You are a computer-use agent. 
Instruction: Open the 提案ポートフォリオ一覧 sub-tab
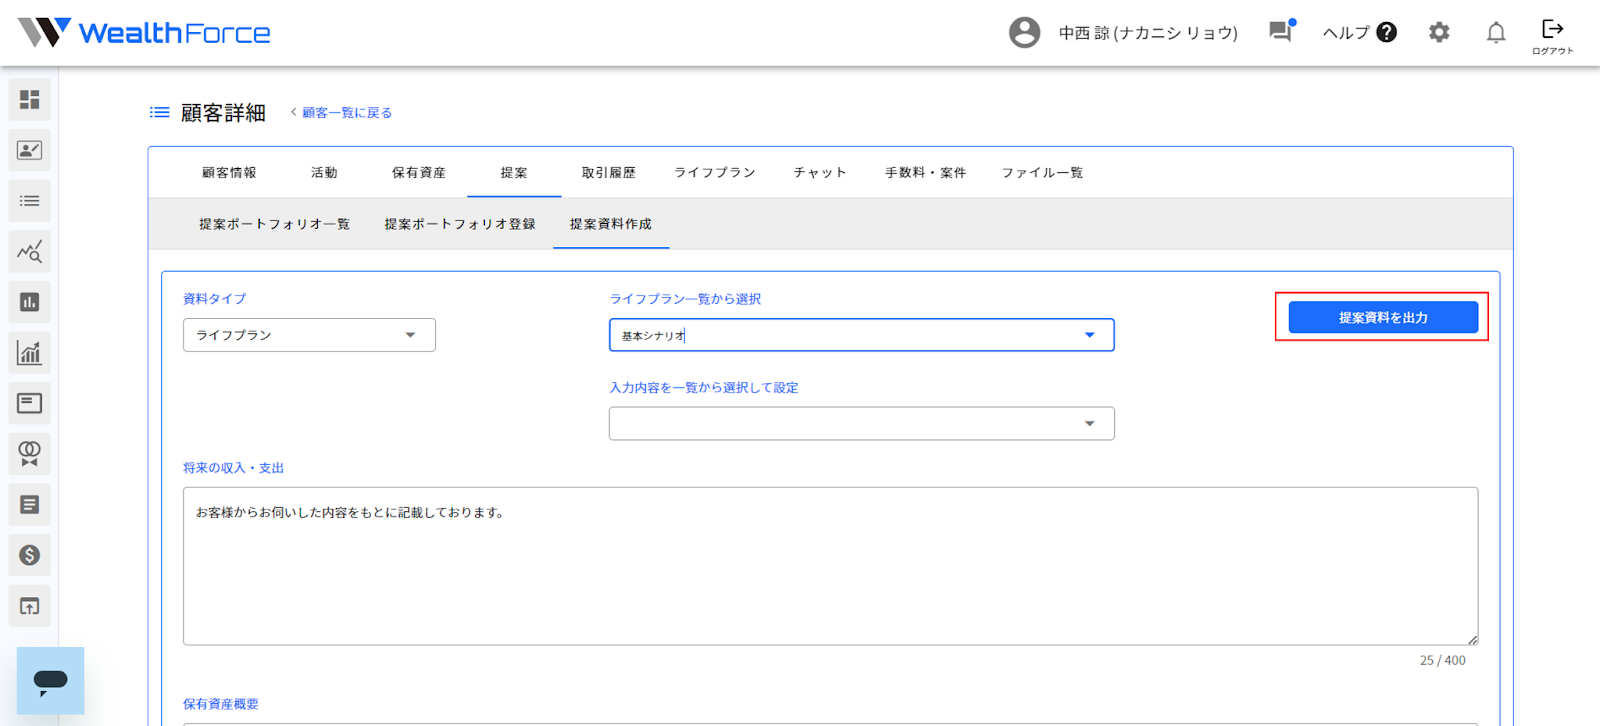tap(274, 224)
